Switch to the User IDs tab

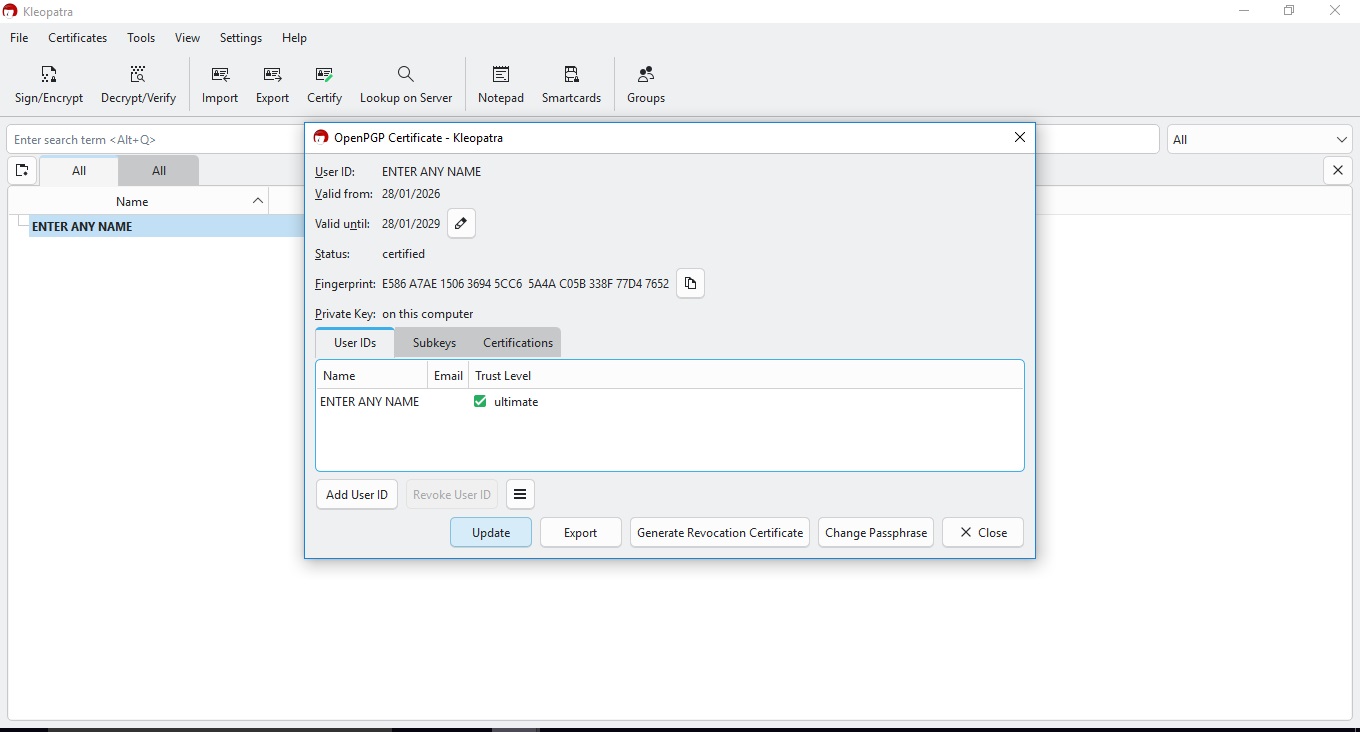355,343
